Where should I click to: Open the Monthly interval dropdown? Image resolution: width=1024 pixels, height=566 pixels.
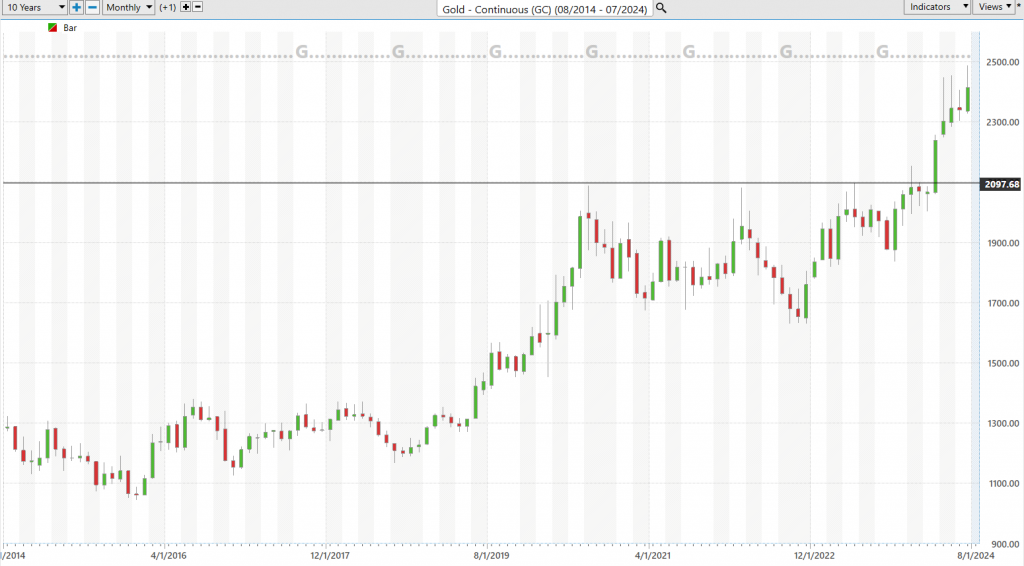coord(128,7)
